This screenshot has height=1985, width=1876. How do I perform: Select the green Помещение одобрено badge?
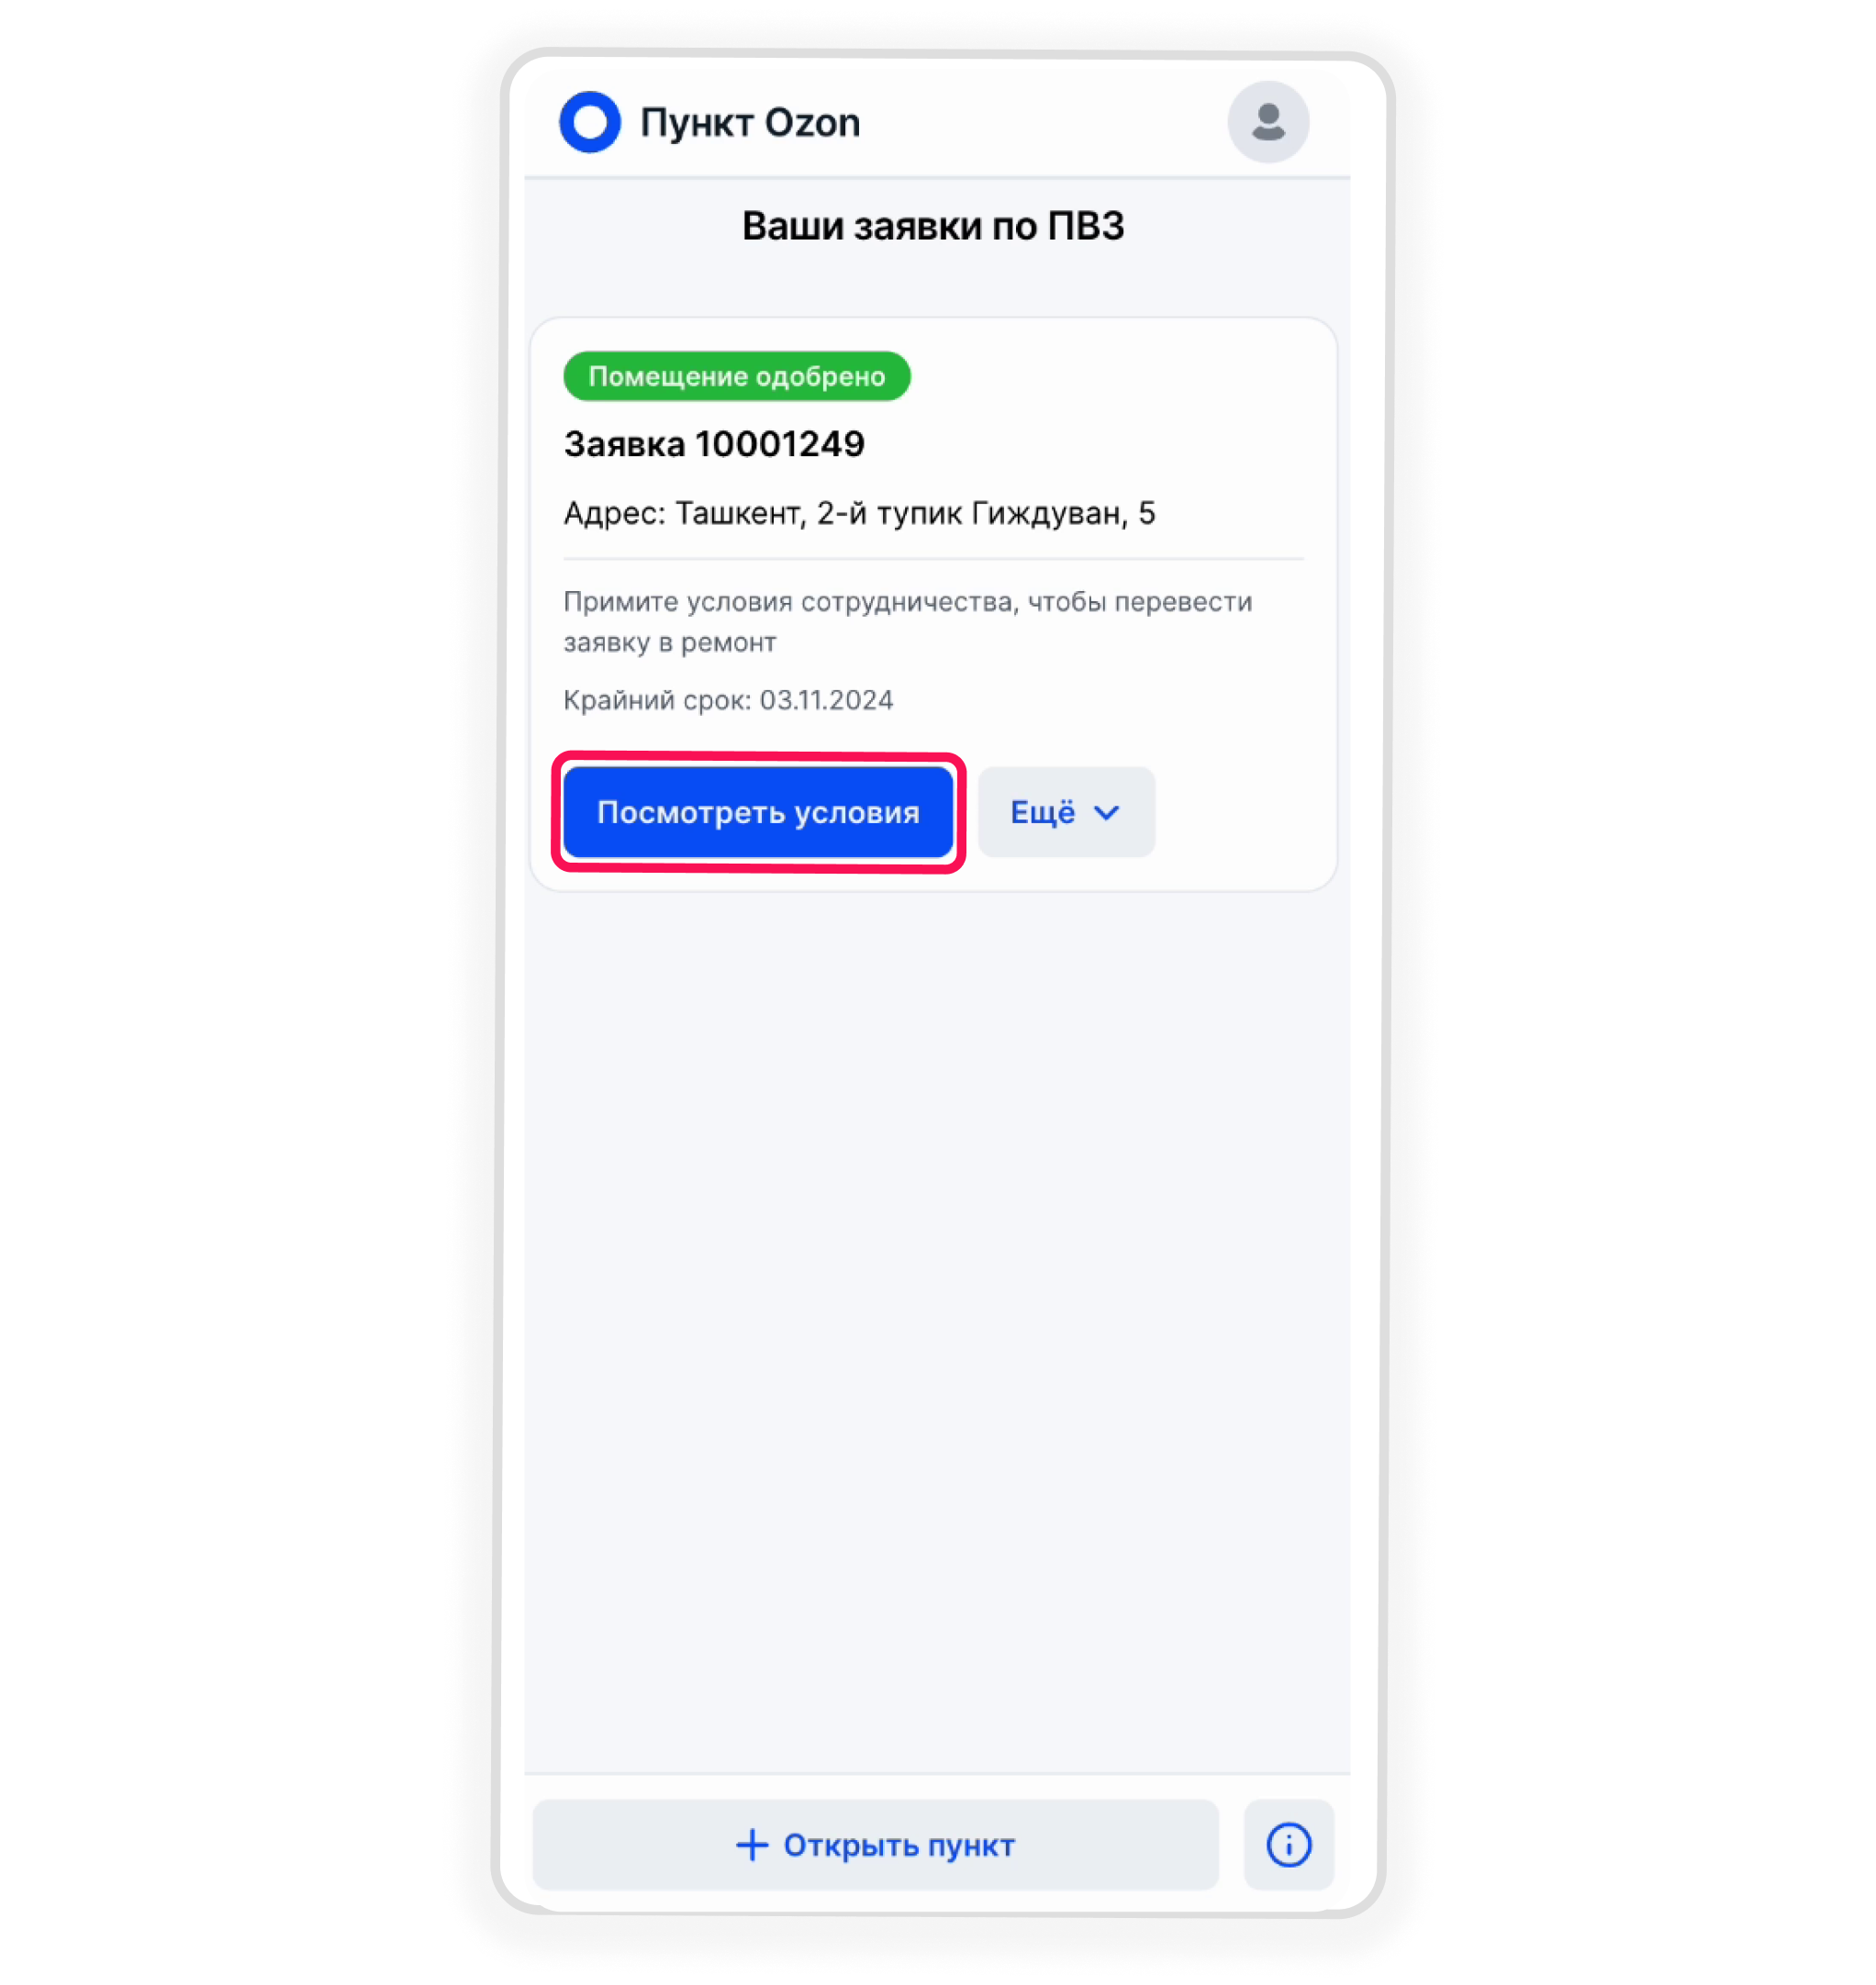tap(737, 376)
